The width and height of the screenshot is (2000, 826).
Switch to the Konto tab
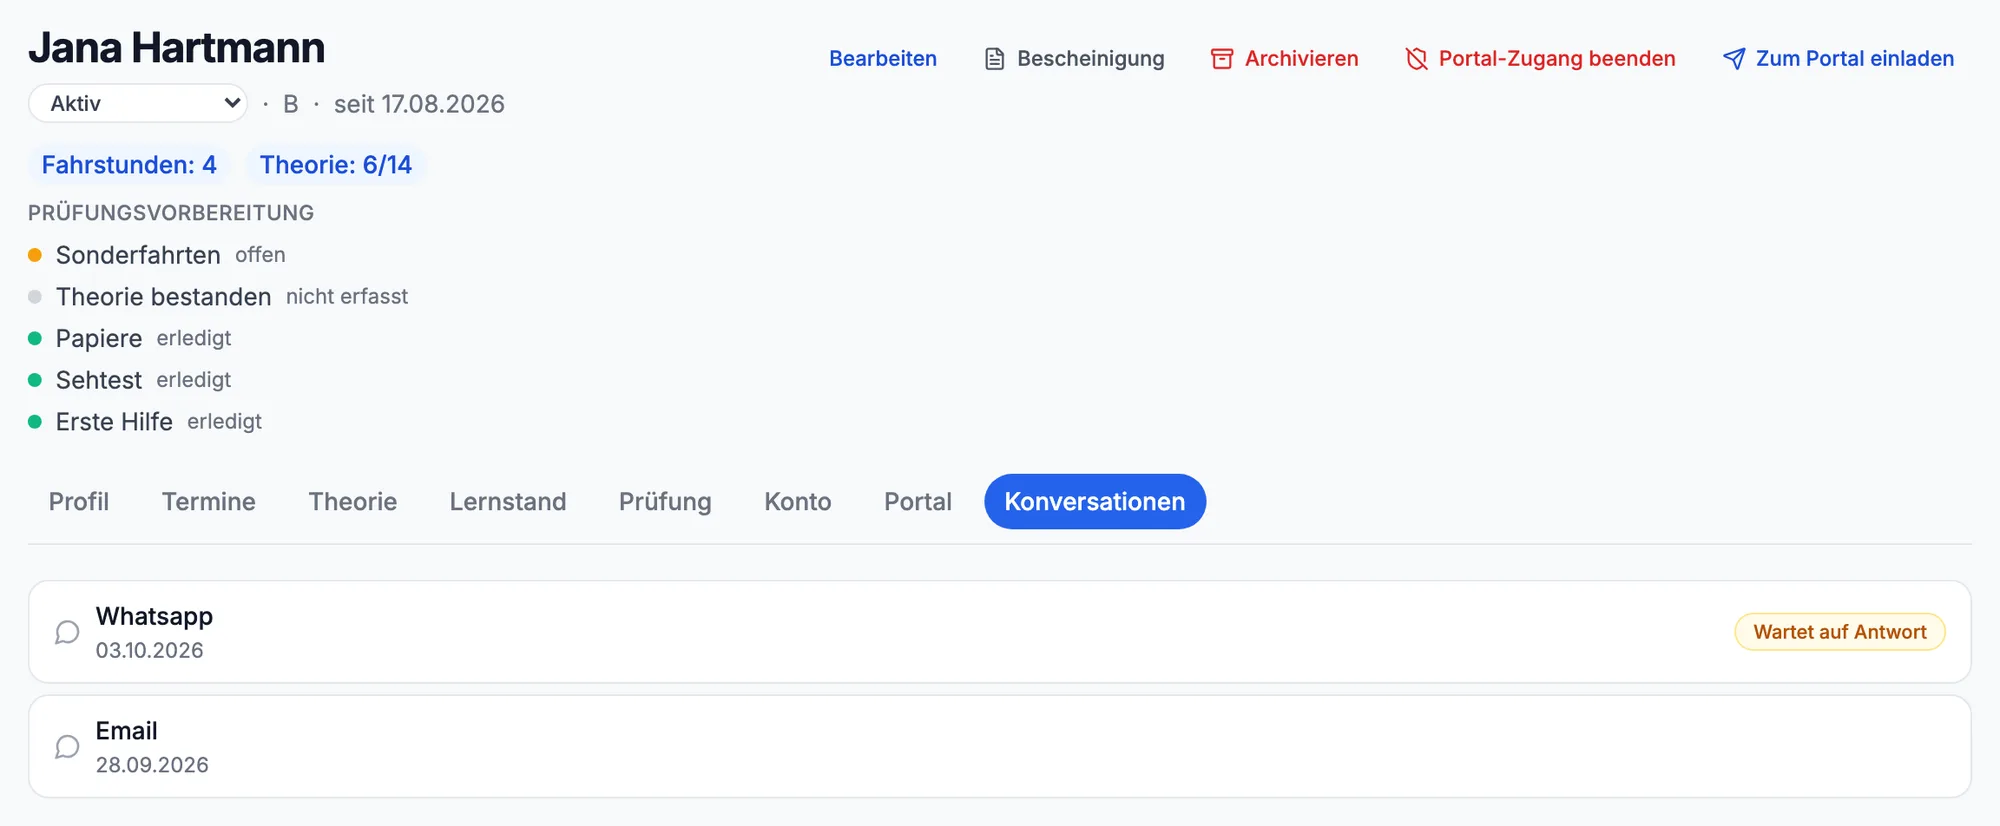pos(798,501)
